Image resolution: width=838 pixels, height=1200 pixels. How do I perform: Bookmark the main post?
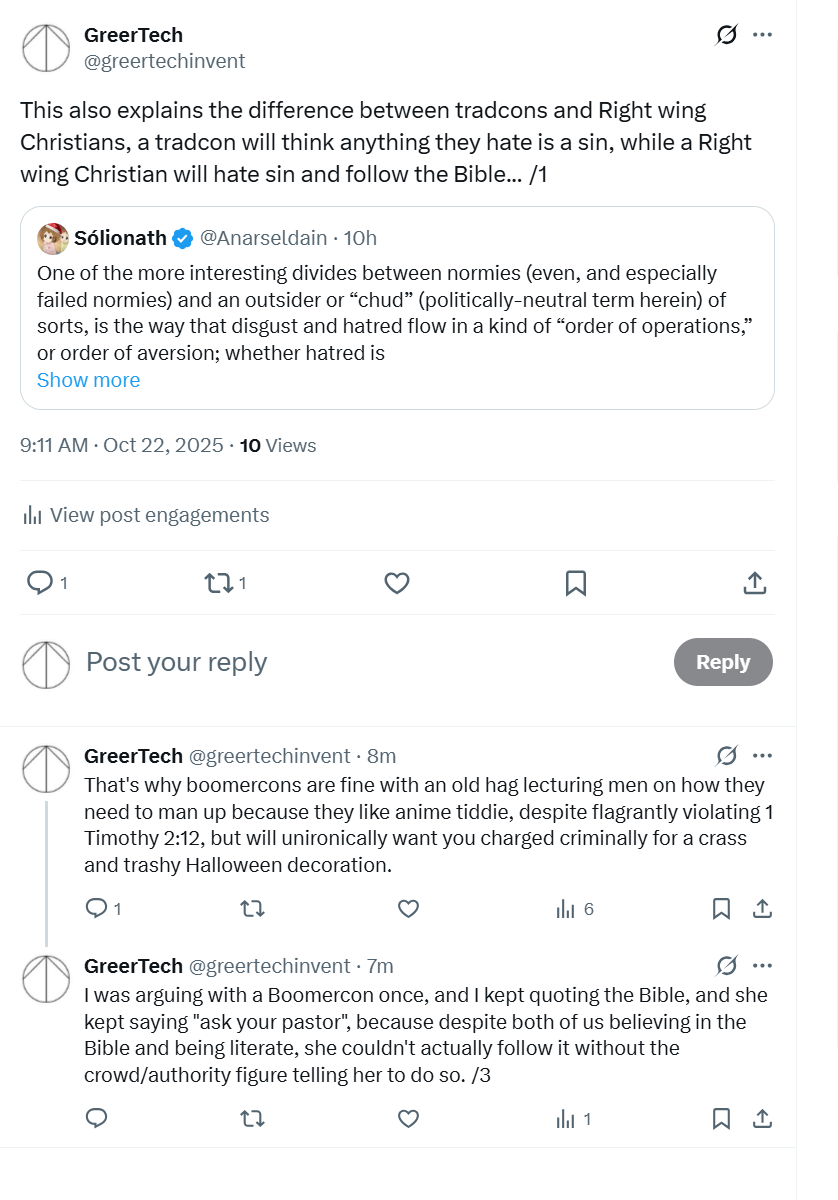pos(576,583)
